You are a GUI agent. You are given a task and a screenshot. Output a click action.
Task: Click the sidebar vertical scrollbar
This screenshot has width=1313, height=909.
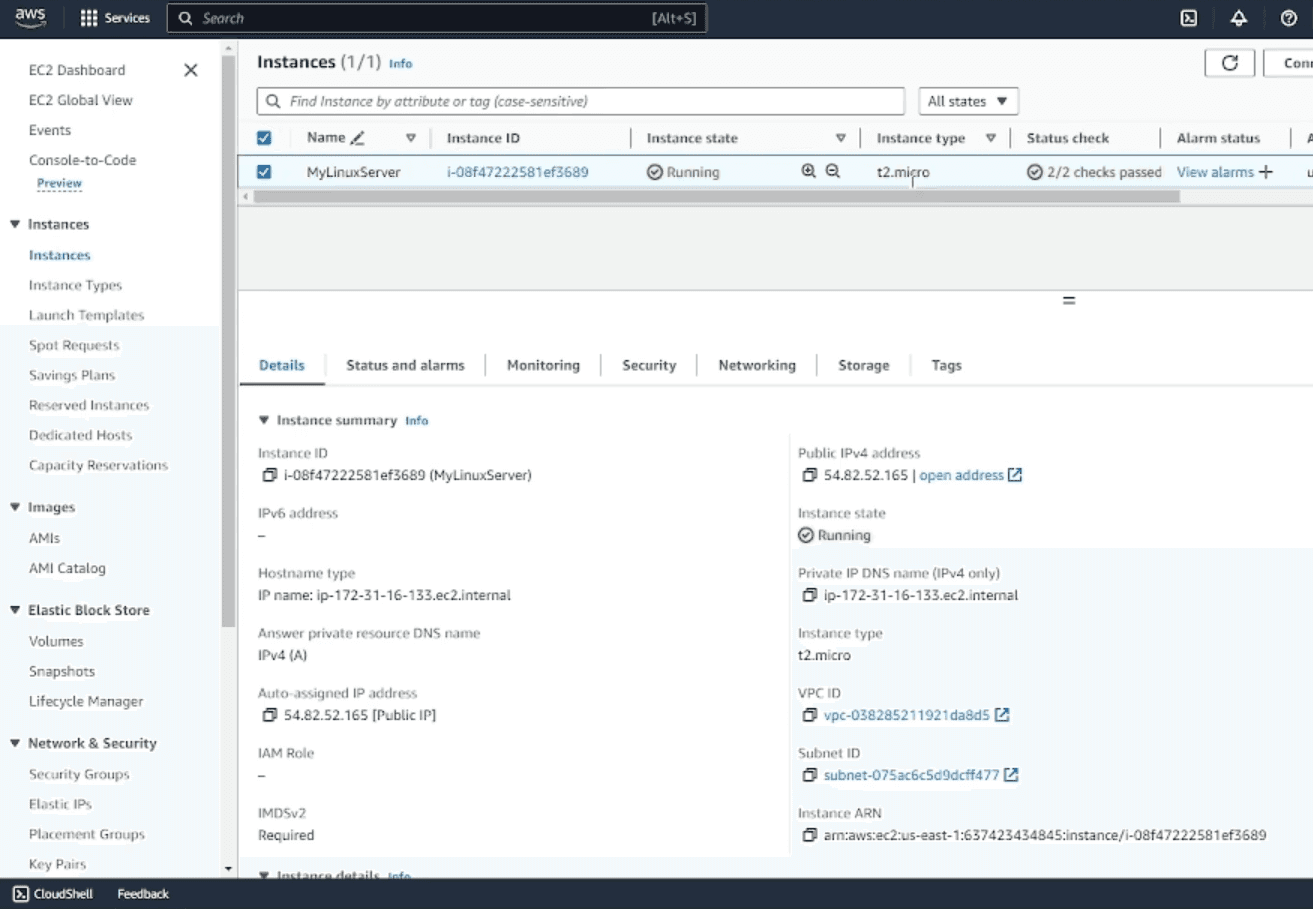point(228,342)
